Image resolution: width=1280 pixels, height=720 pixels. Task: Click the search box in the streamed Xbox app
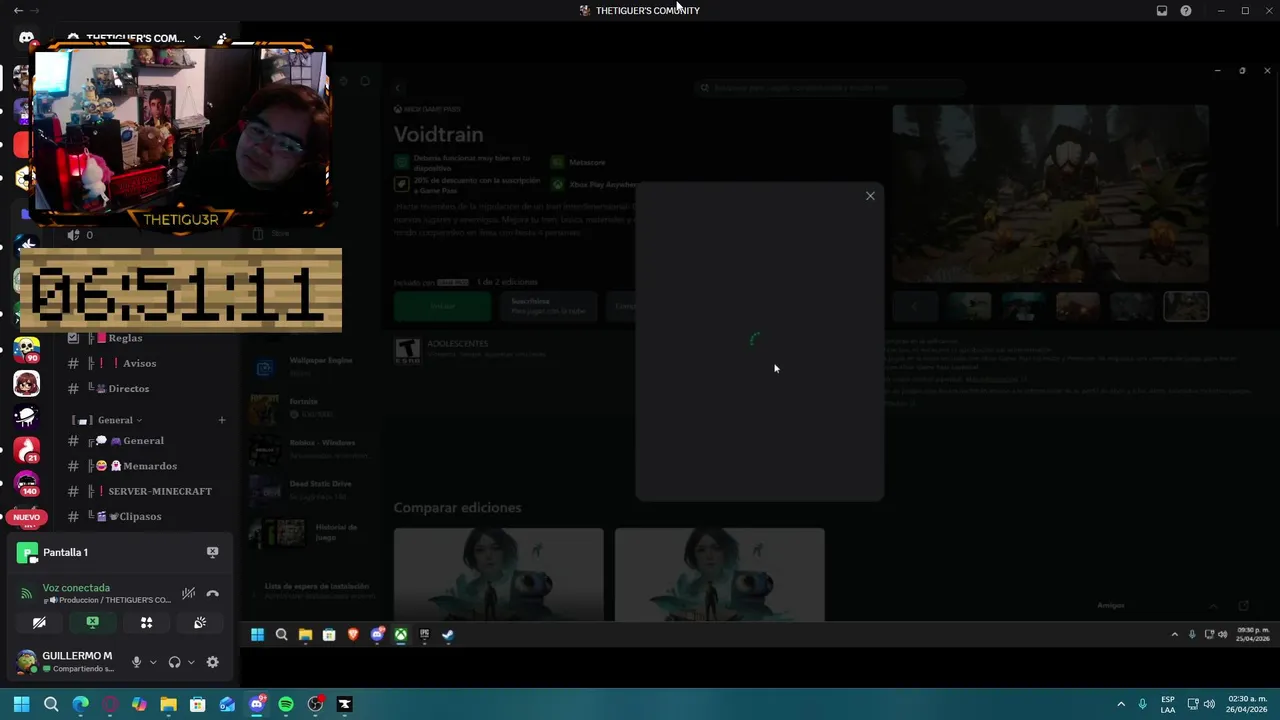tap(830, 88)
